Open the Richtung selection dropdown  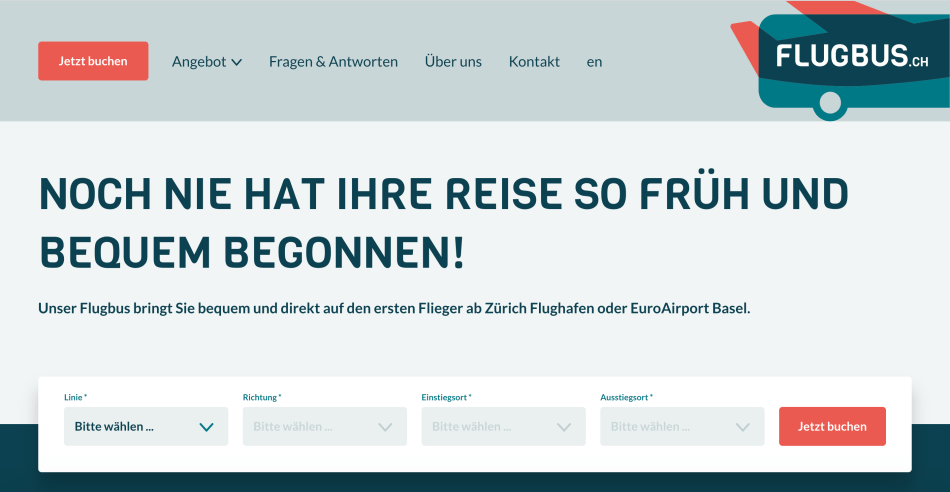324,426
